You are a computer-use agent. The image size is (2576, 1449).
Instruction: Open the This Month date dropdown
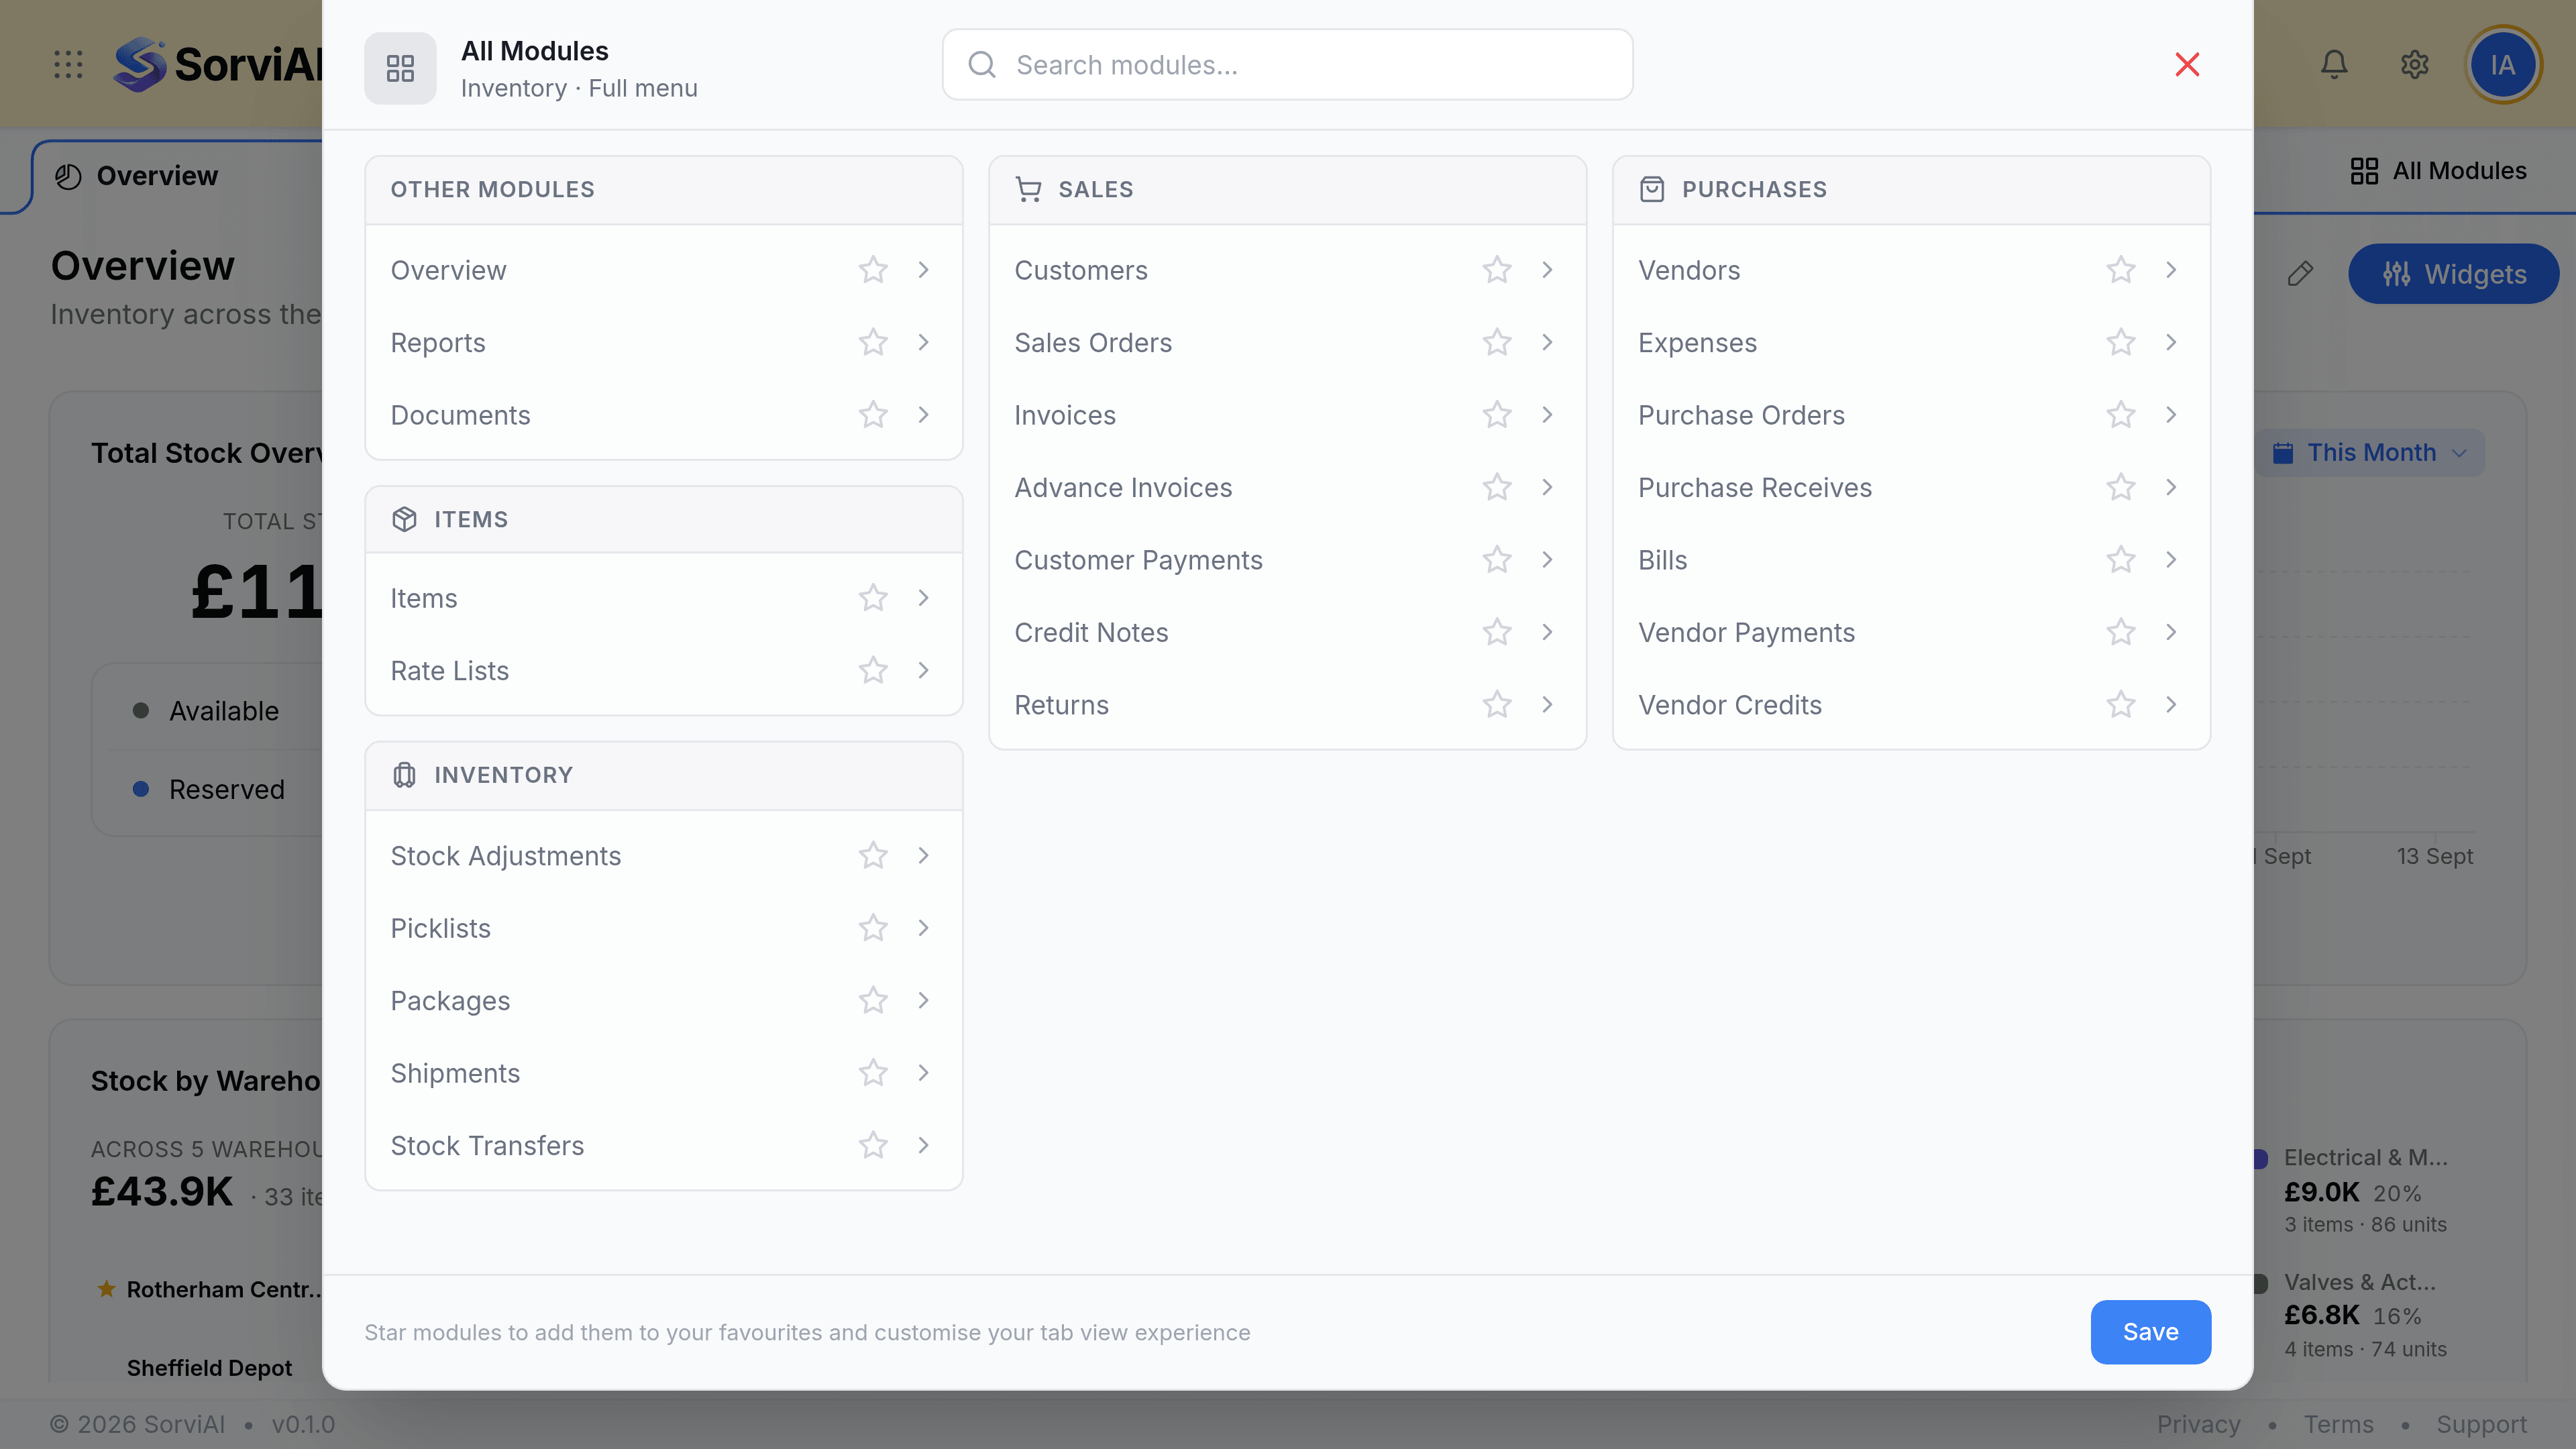2370,453
